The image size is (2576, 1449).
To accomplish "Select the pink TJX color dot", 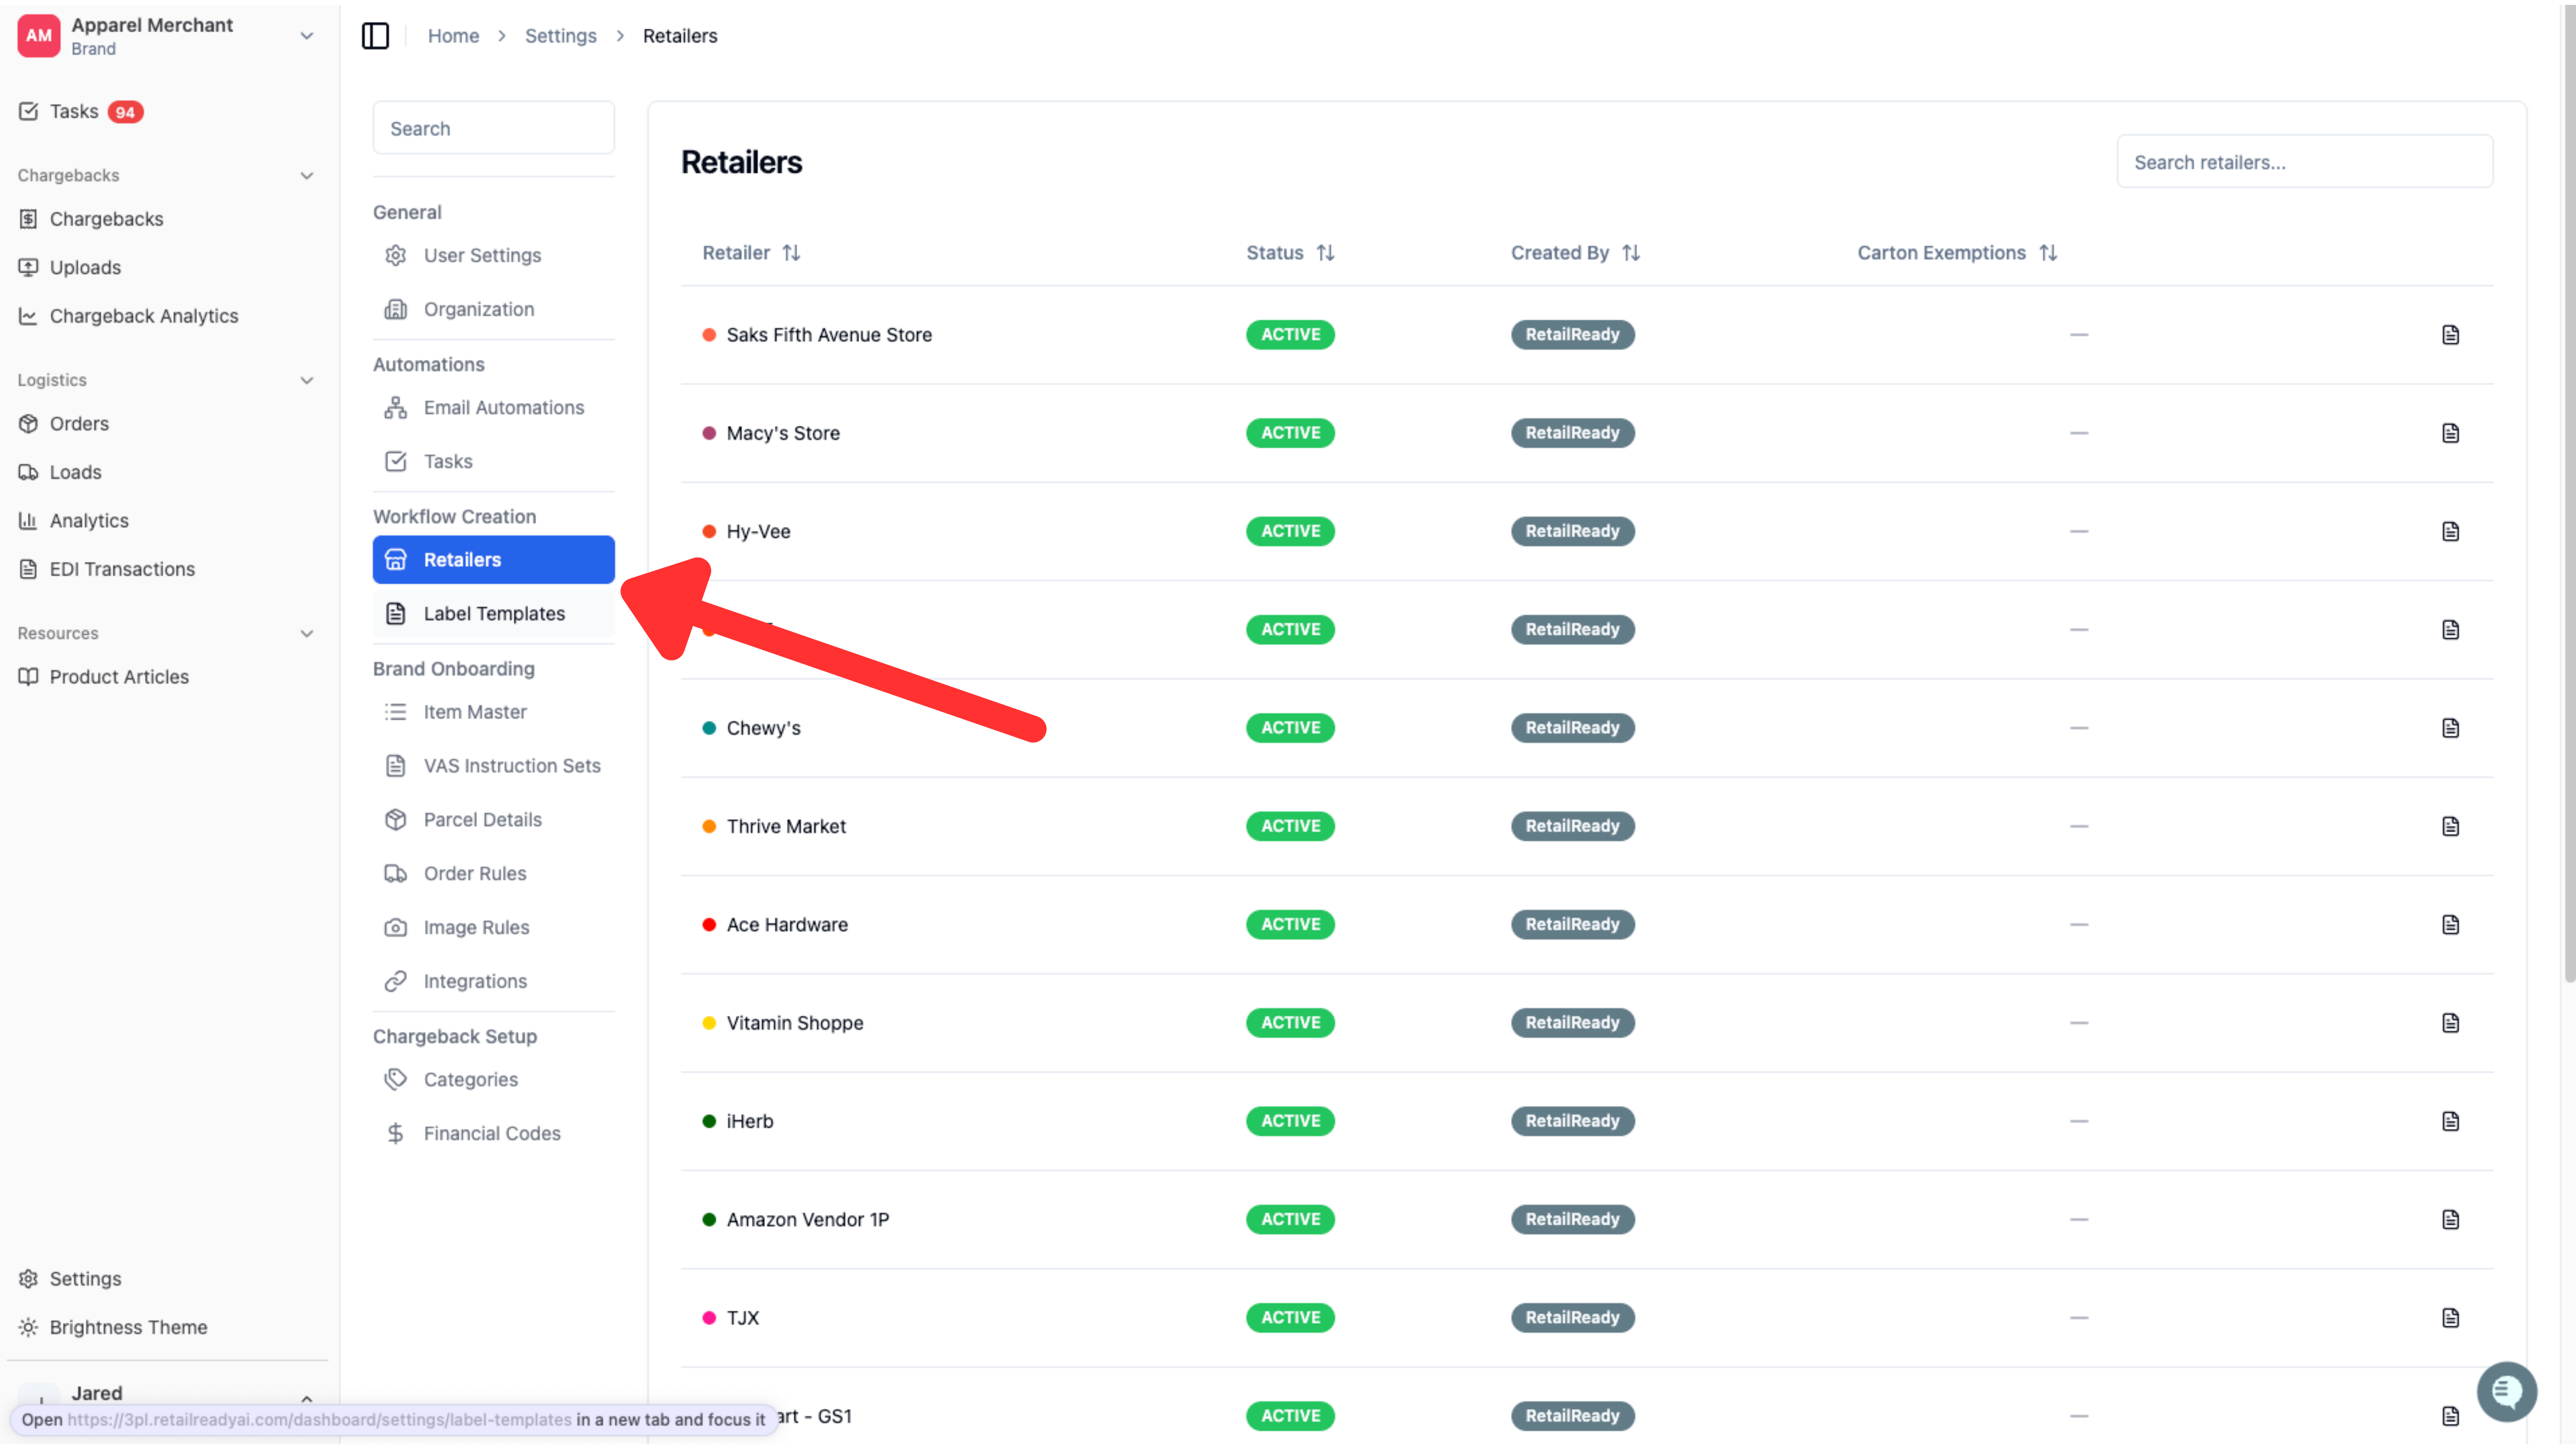I will (x=709, y=1318).
